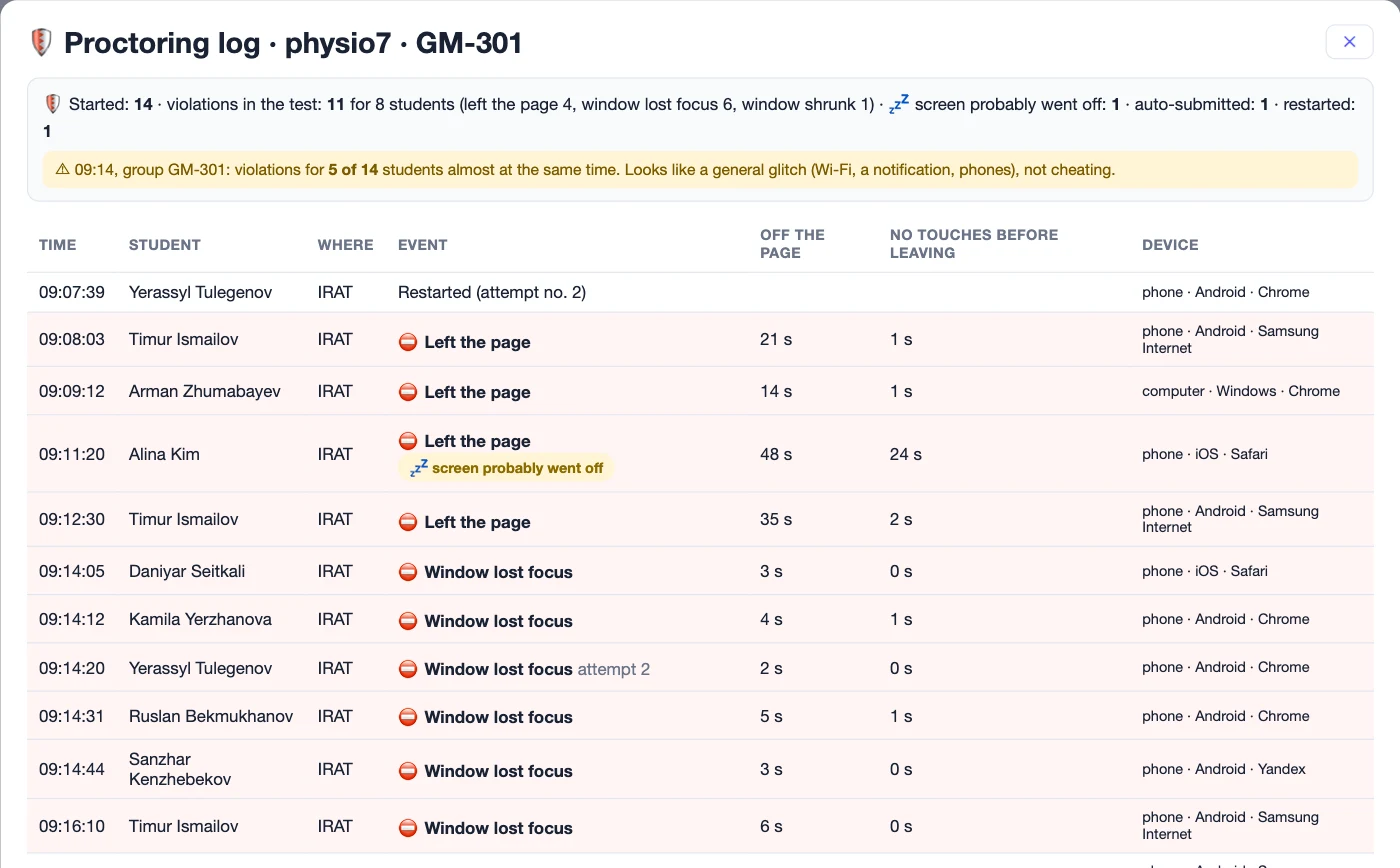Click the 'attempt 2' label in Yerassyl's row

tap(614, 669)
